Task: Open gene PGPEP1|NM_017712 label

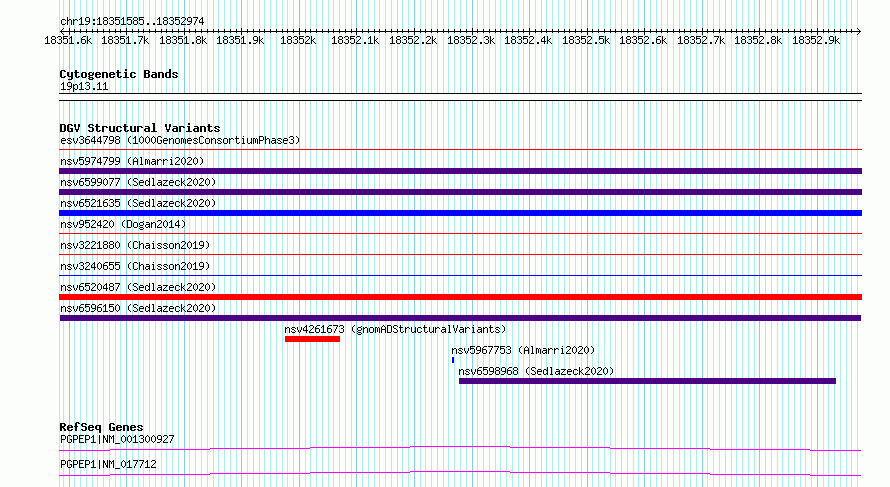Action: pos(108,464)
